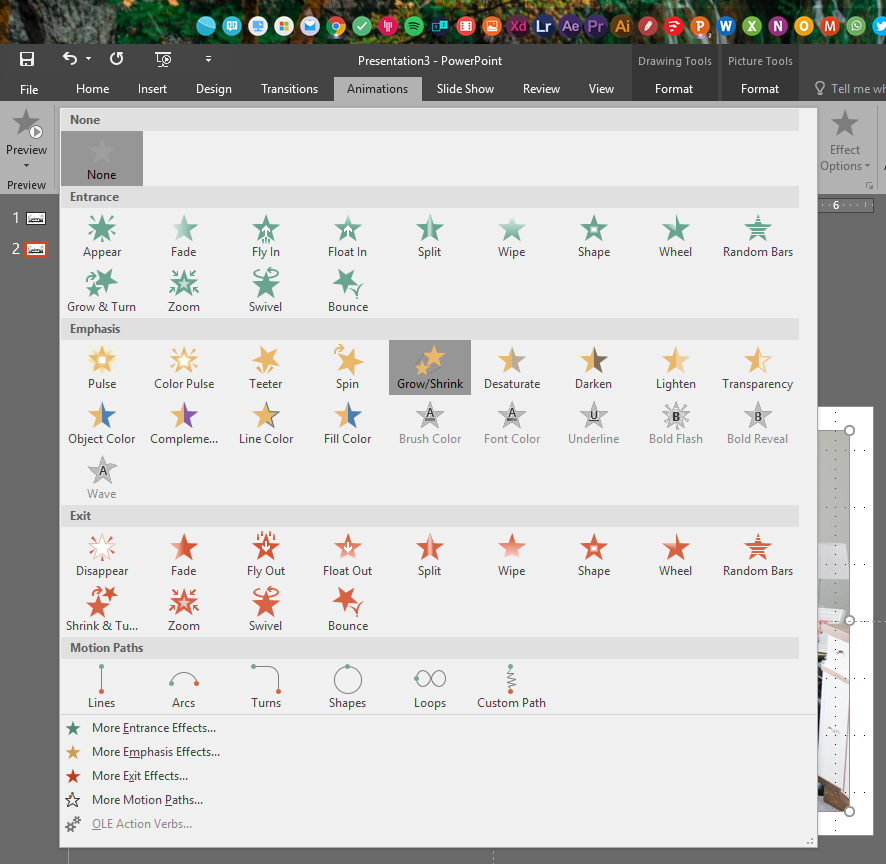Apply the Teeter emphasis effect
This screenshot has height=864, width=886.
coord(266,368)
